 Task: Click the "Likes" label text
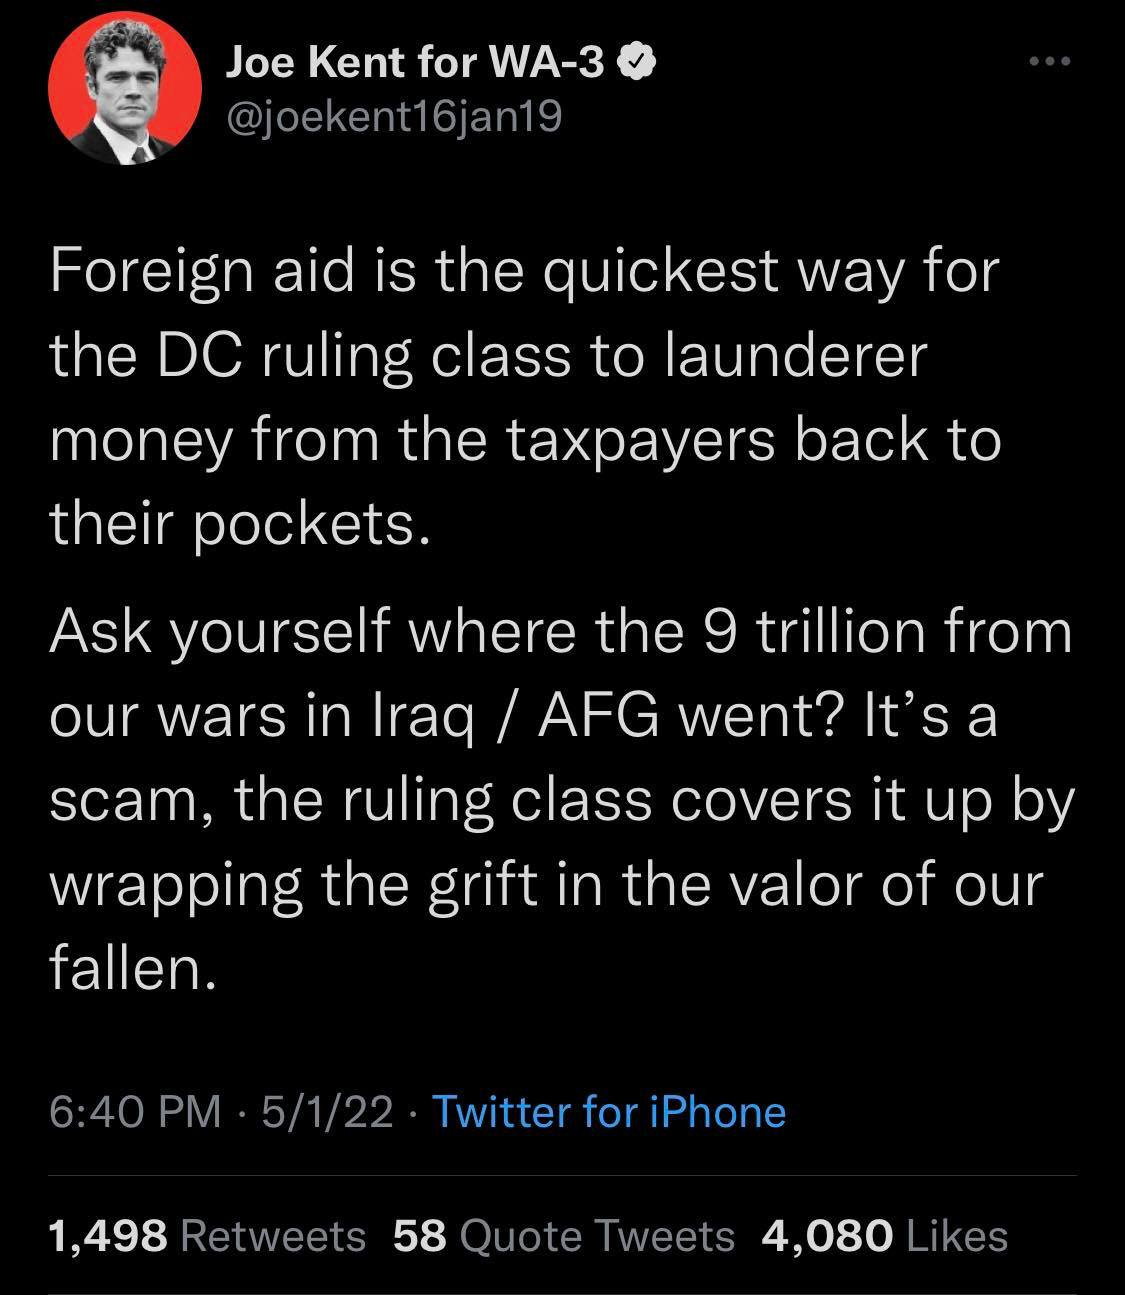956,1236
